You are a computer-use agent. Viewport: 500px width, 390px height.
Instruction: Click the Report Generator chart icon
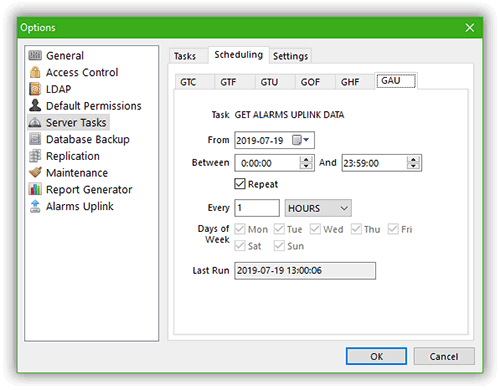tap(35, 189)
